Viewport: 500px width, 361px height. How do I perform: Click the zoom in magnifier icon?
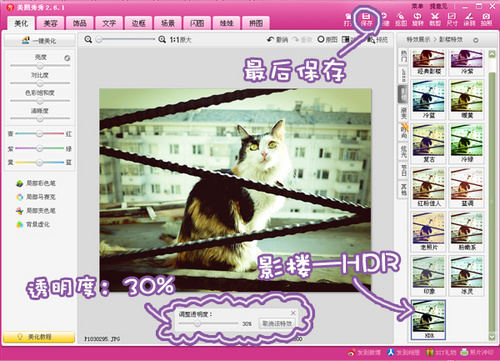coord(162,40)
